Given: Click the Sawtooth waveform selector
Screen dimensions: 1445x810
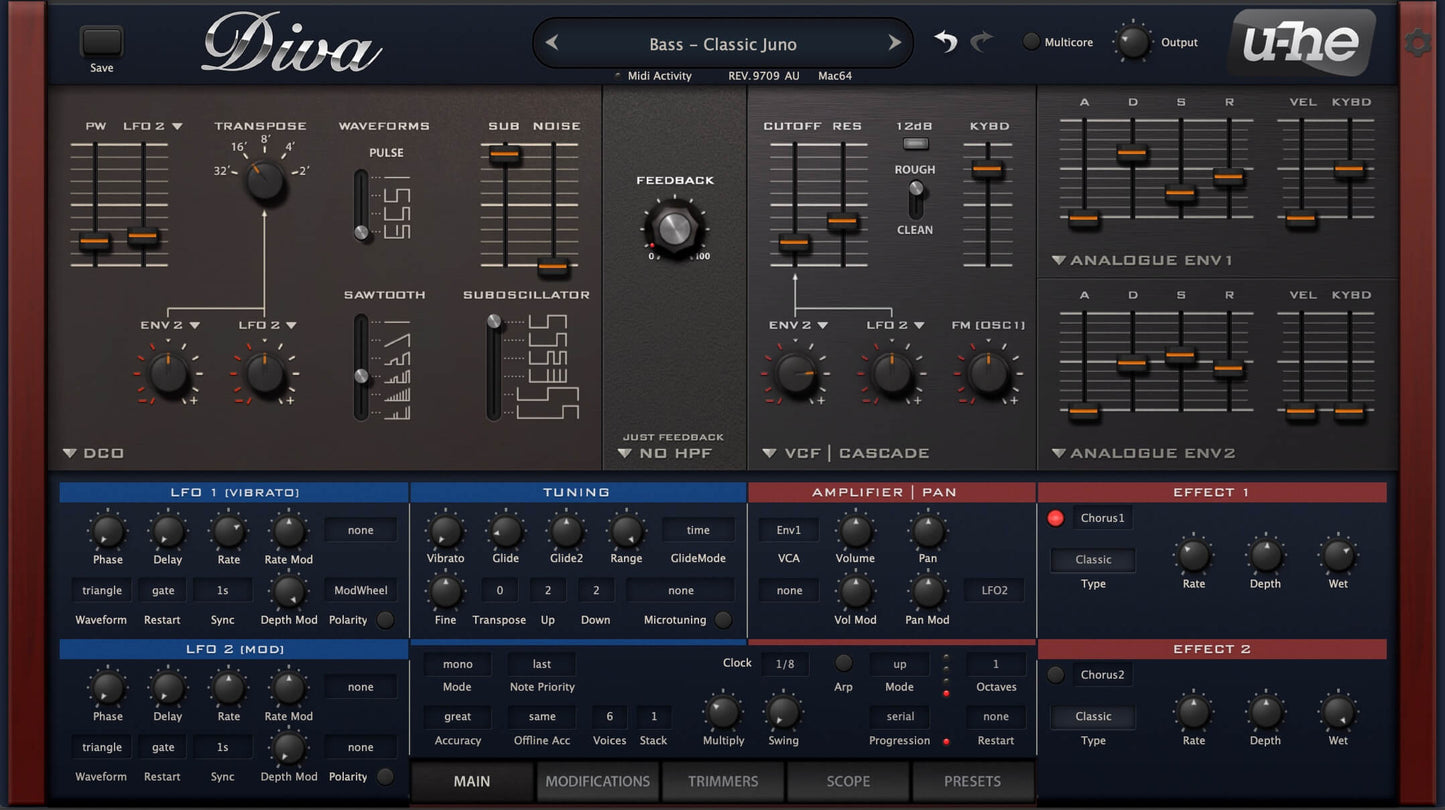Looking at the screenshot, I should (362, 367).
